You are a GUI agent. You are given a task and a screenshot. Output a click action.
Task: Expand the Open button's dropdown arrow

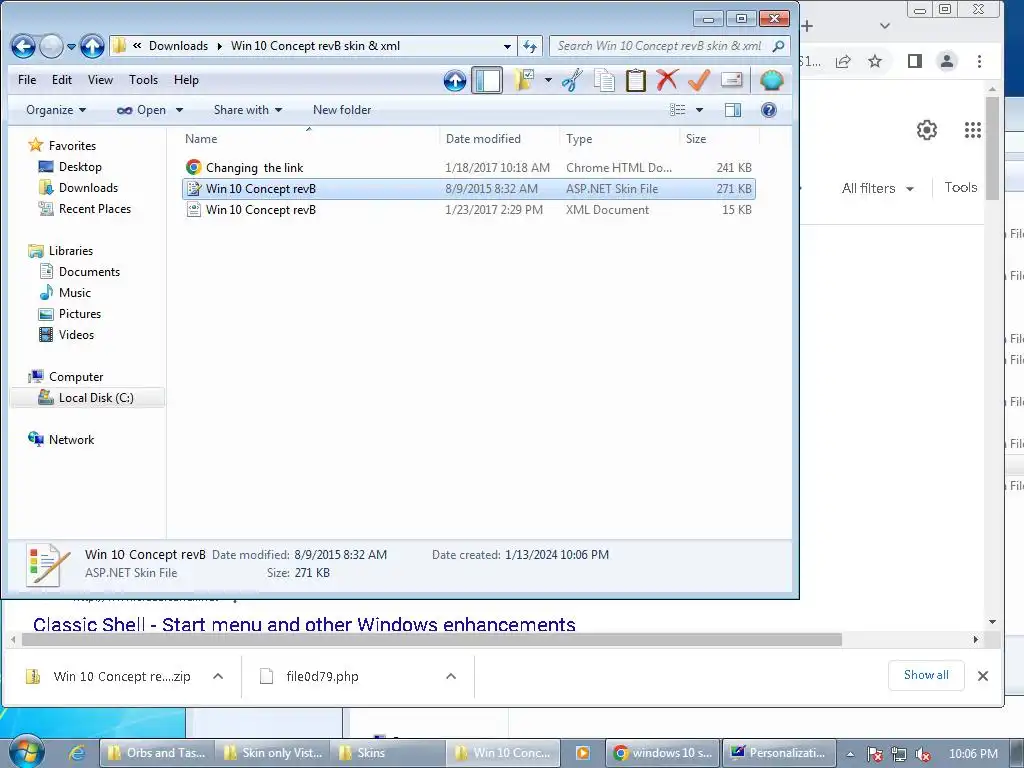(180, 110)
